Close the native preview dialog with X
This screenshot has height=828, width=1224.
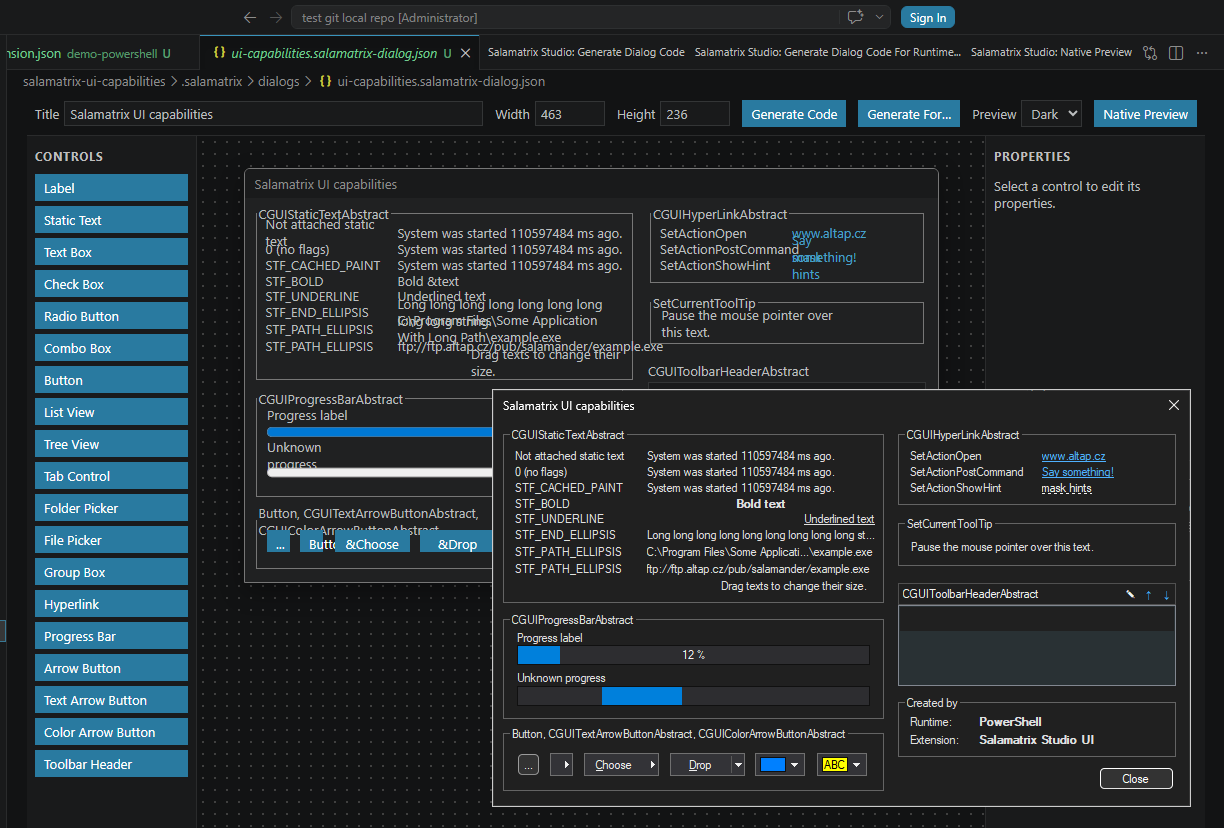1174,405
